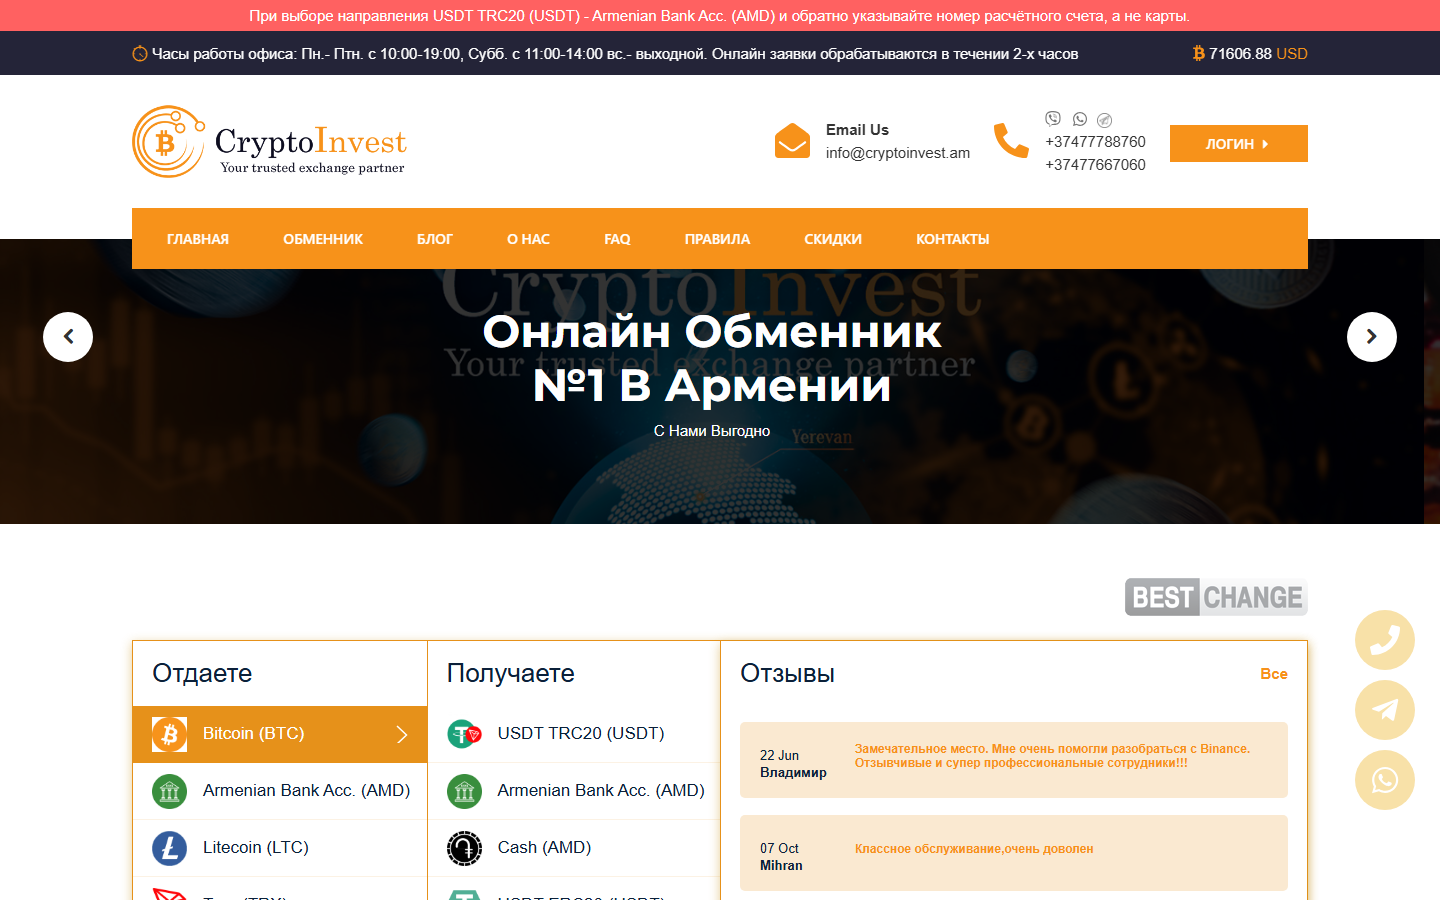
Task: Click the bank icon in the Получаете column
Action: coord(464,791)
